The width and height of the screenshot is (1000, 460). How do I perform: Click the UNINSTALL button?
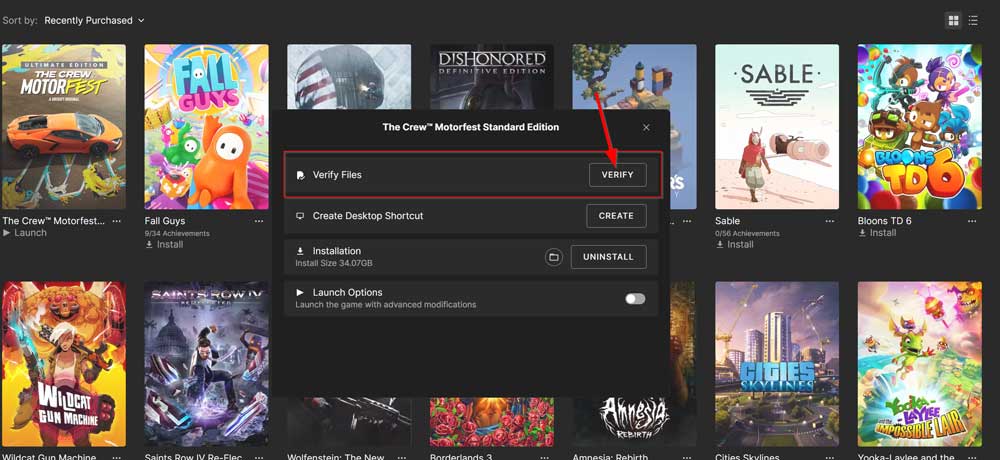point(608,256)
